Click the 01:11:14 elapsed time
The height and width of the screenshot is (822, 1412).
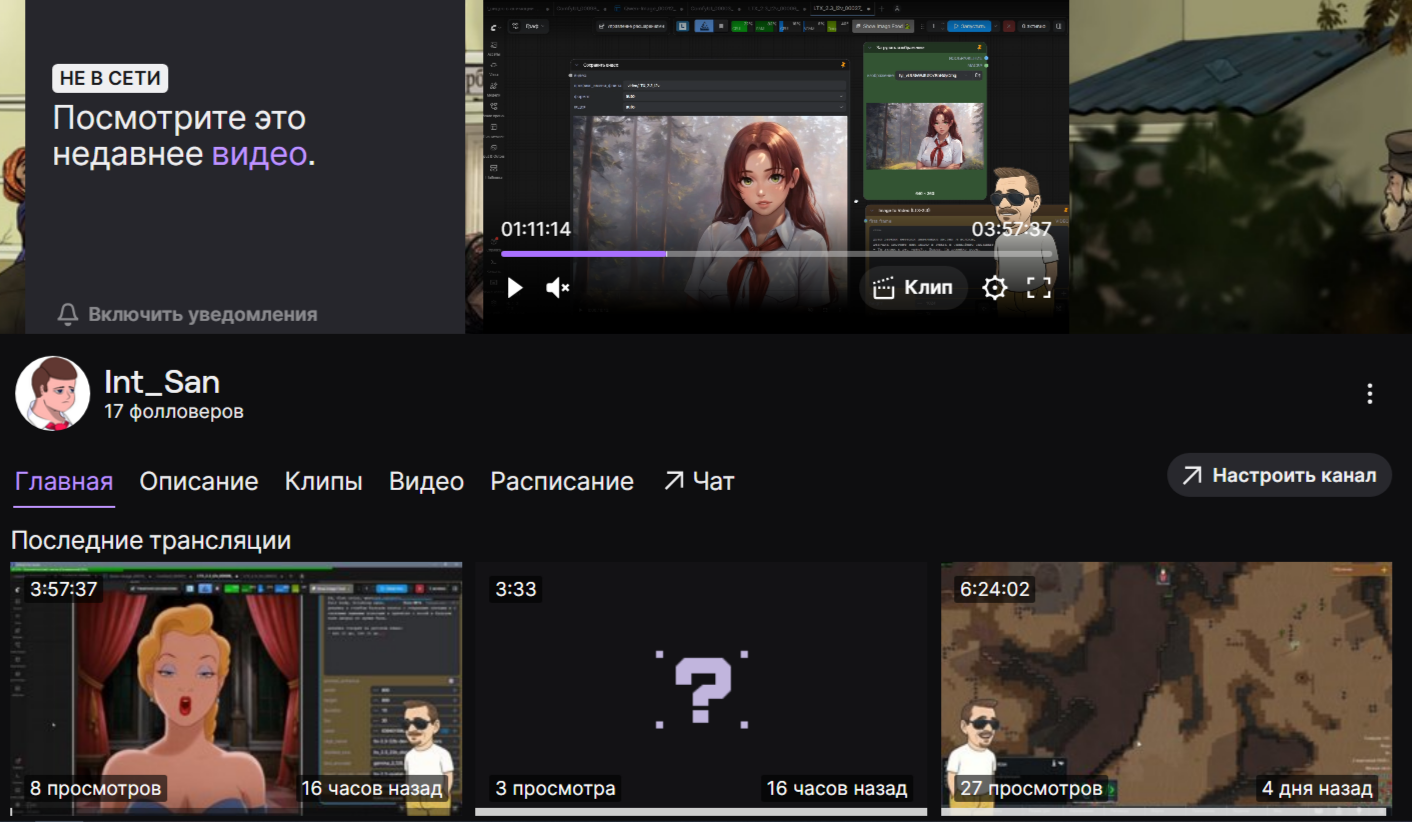536,229
